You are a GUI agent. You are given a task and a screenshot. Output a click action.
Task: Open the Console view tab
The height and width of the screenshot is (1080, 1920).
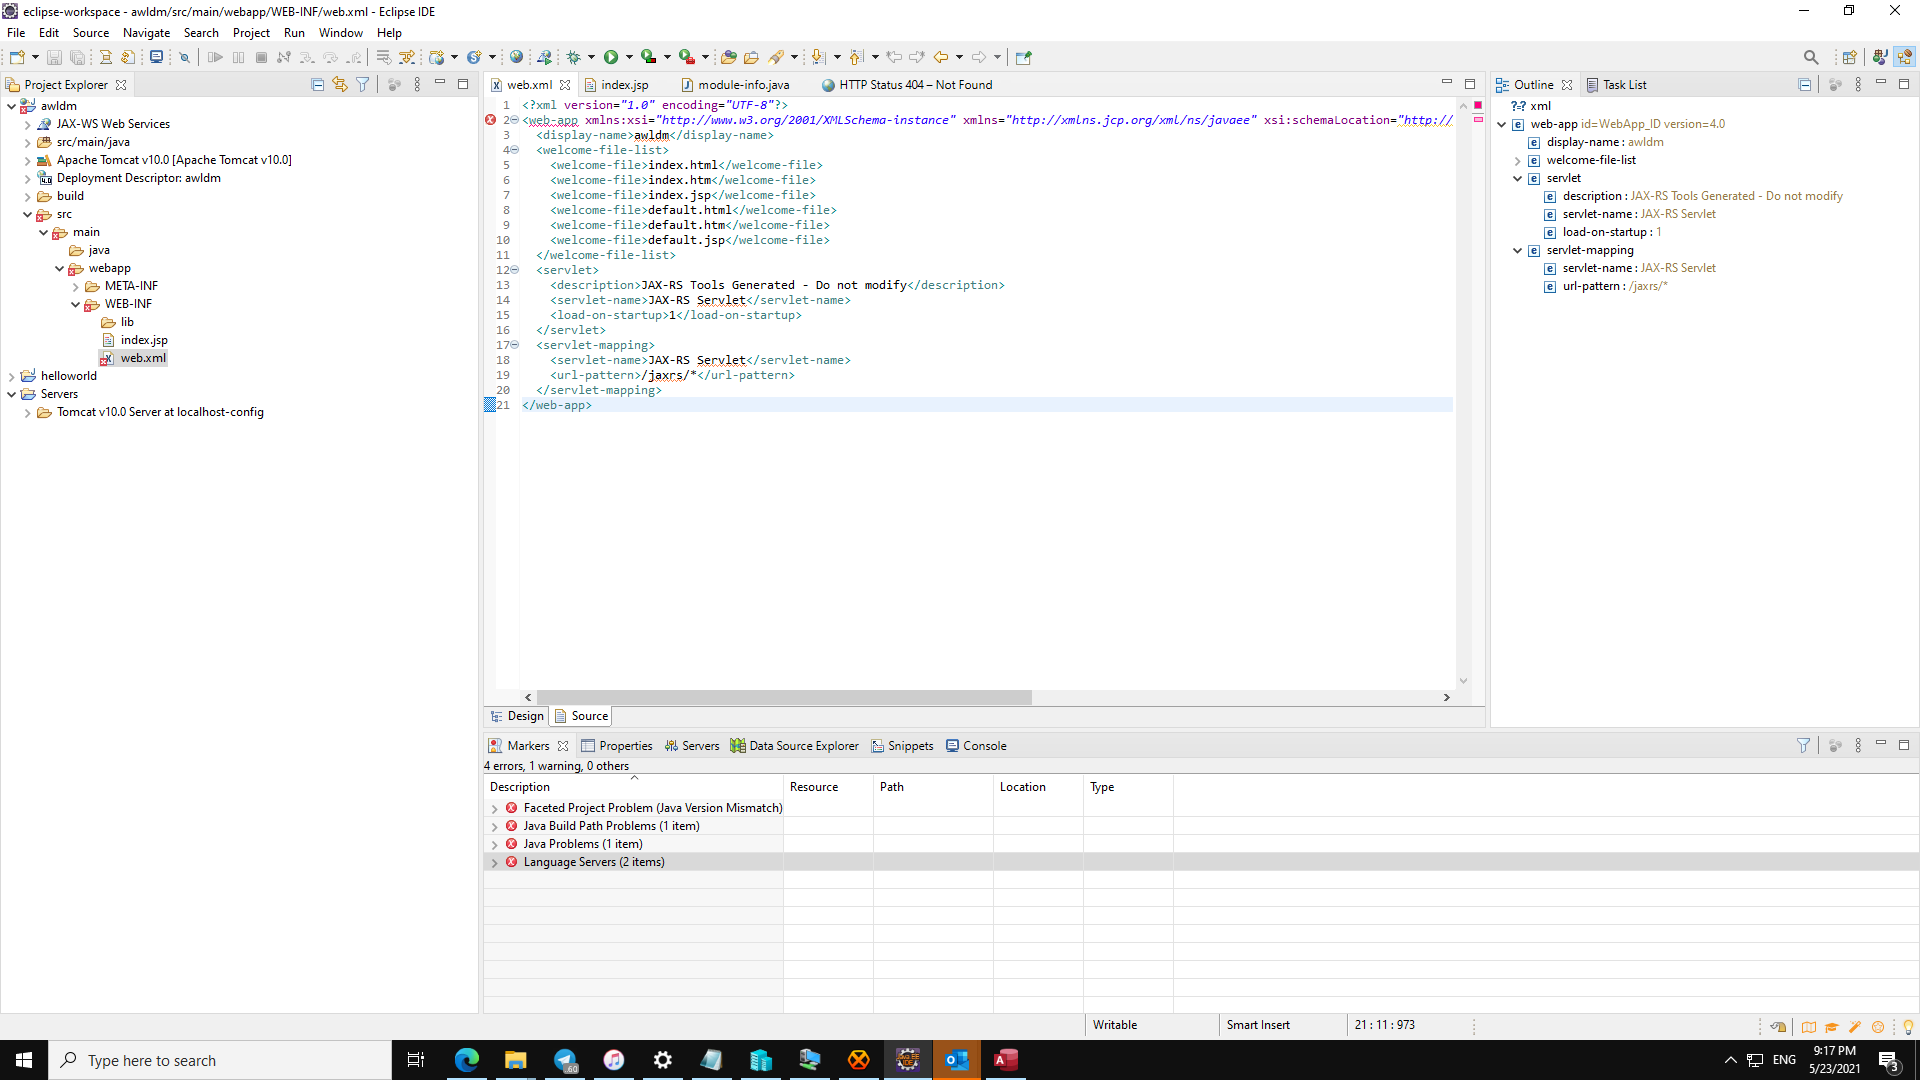click(x=976, y=746)
